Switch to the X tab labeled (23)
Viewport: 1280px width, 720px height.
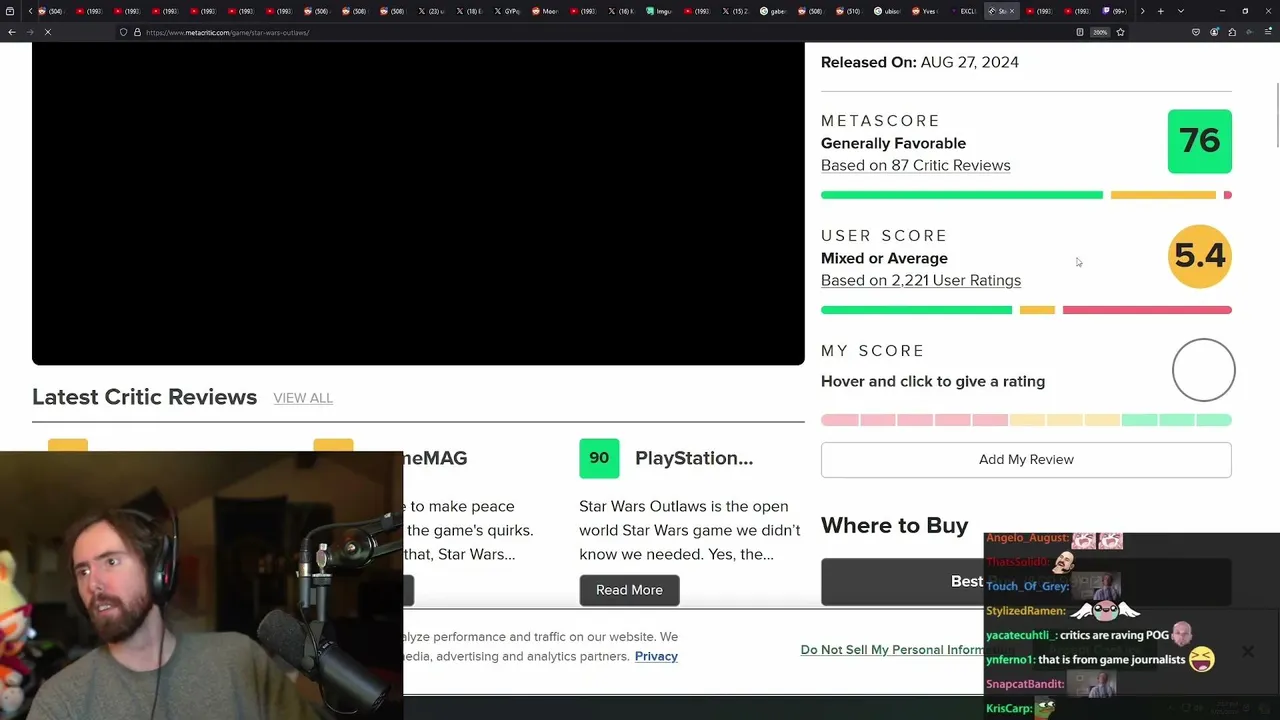[x=430, y=11]
